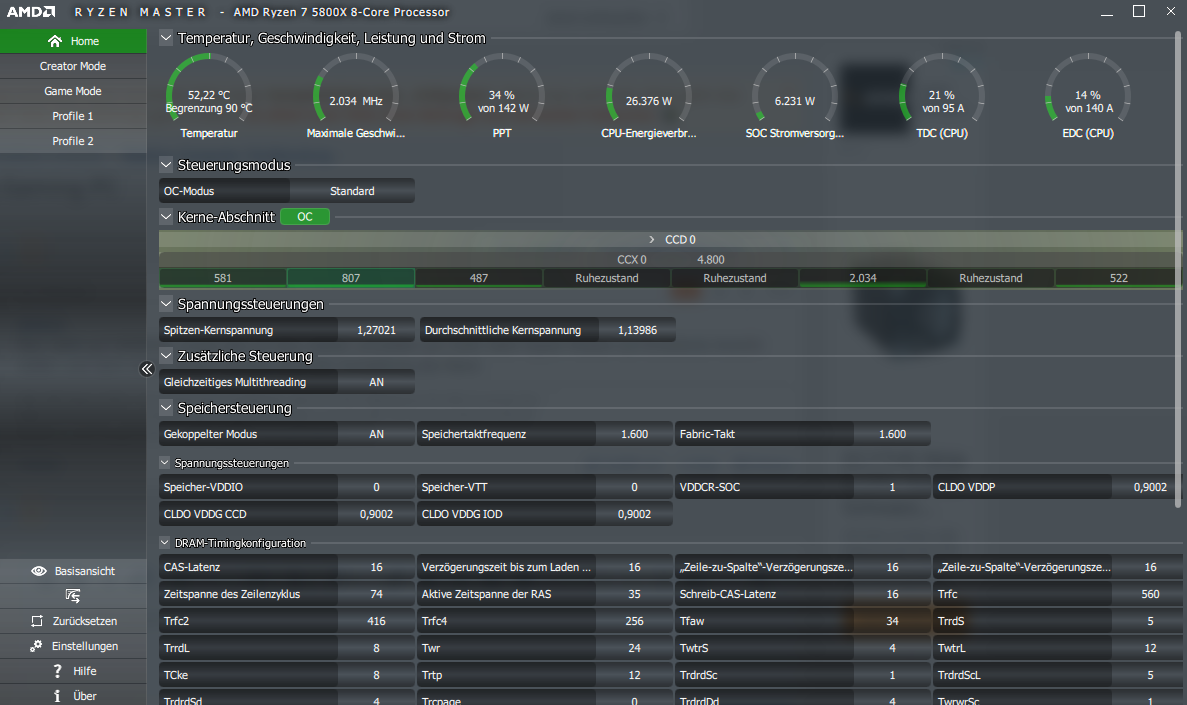This screenshot has width=1187, height=705.
Task: Click the Zurücksetzen reset icon
Action: point(36,621)
